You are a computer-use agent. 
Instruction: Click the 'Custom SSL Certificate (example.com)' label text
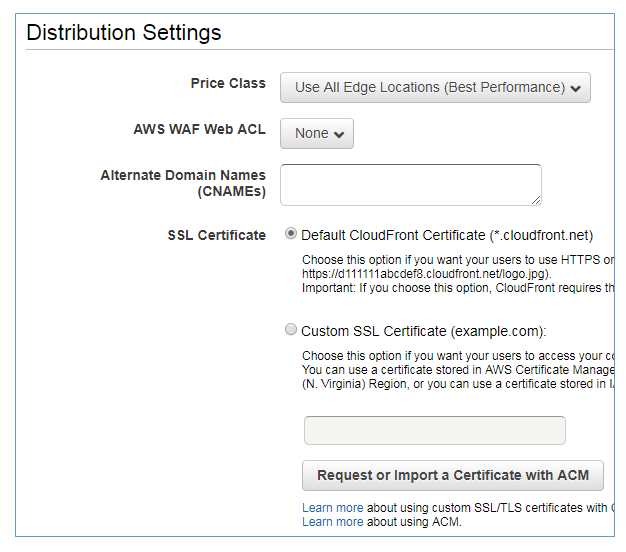(424, 331)
